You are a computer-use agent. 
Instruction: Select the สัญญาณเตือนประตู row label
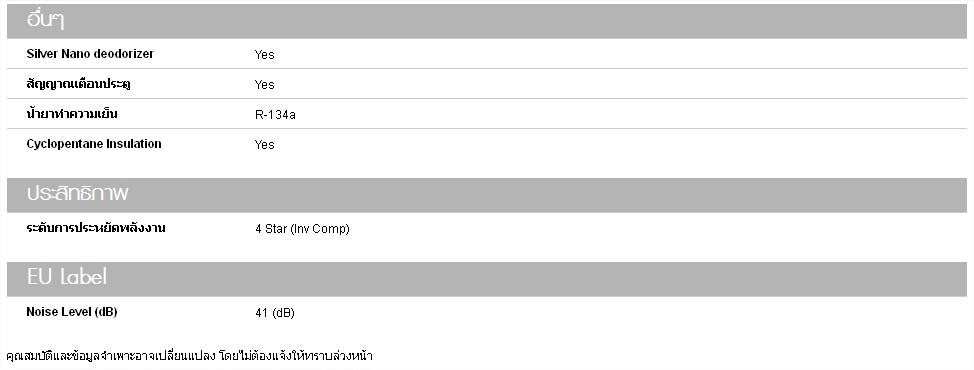(78, 84)
